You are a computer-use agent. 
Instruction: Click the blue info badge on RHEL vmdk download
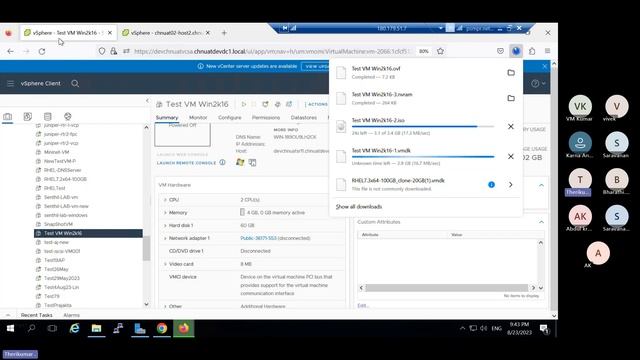491,184
